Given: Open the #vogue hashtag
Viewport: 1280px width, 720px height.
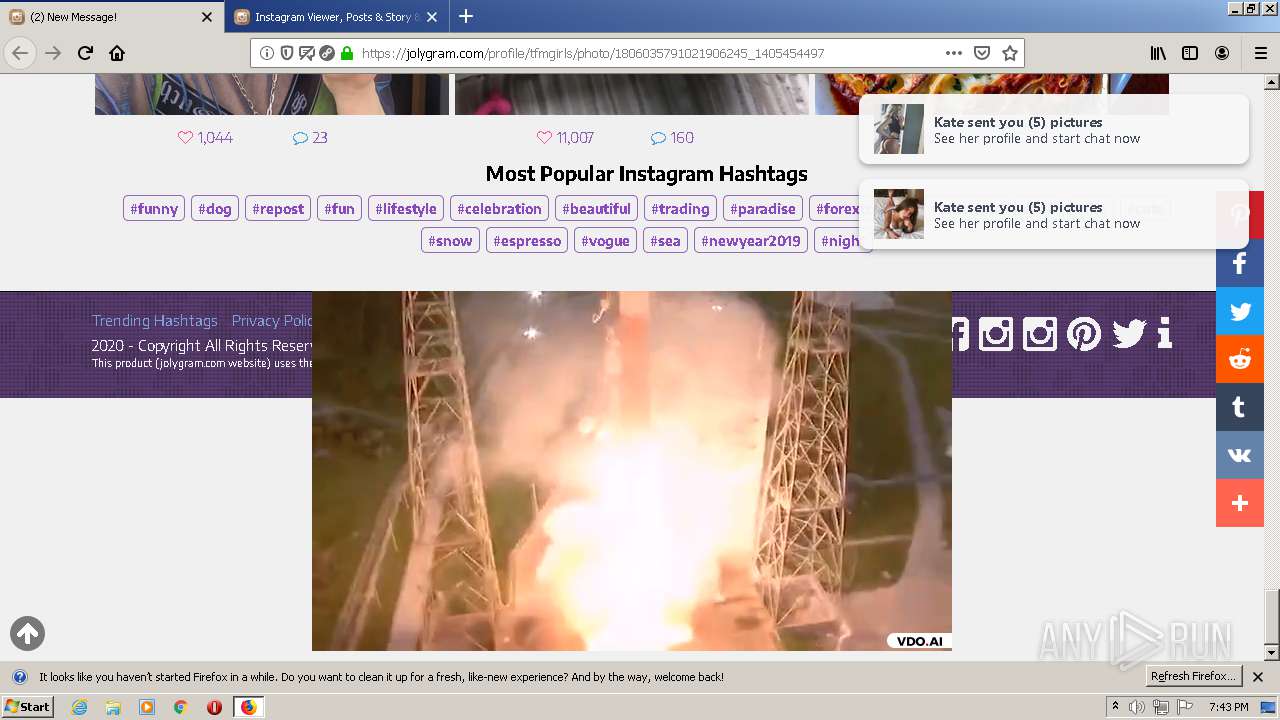Looking at the screenshot, I should point(605,241).
